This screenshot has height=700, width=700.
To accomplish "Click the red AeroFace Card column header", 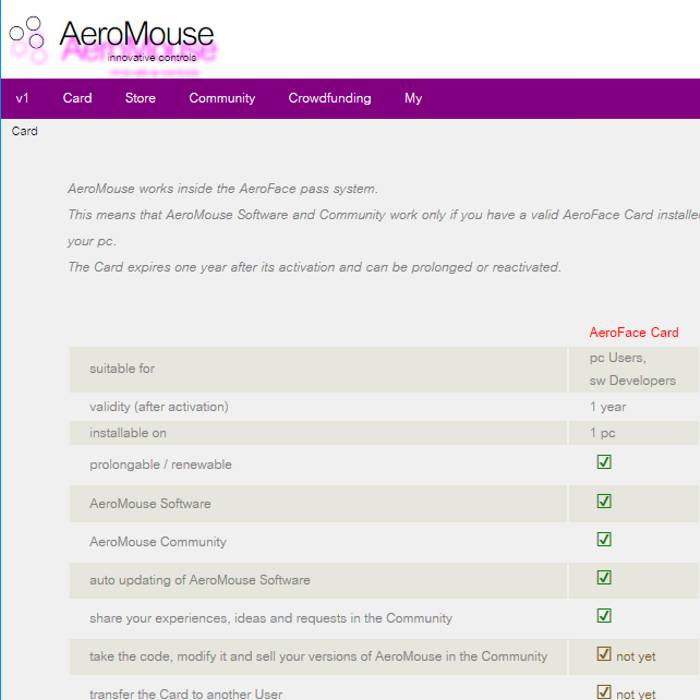I will [633, 332].
